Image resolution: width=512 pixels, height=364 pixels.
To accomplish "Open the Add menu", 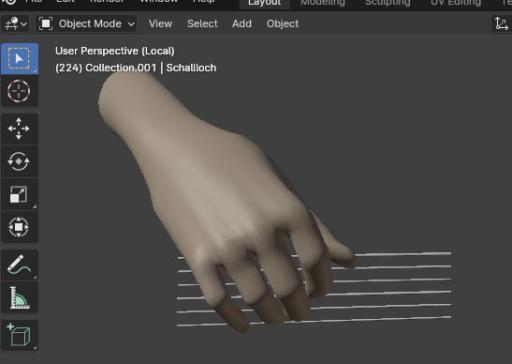I will (242, 24).
